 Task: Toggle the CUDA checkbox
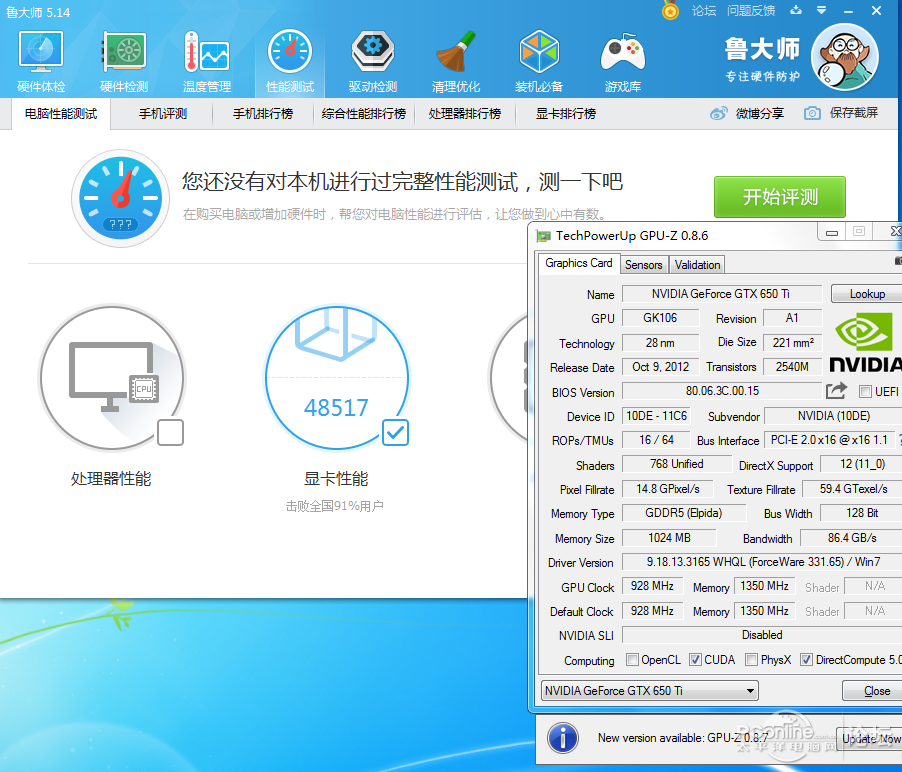pos(695,659)
